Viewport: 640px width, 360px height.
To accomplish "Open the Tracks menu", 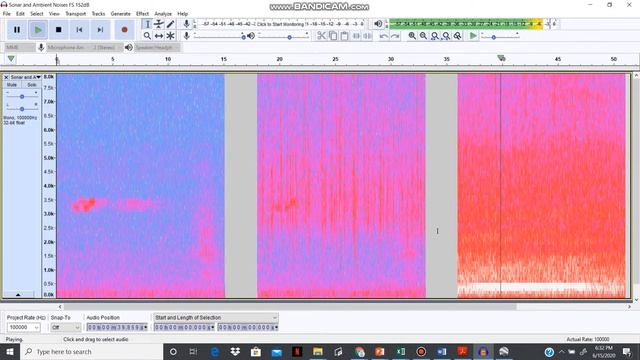I will (98, 13).
